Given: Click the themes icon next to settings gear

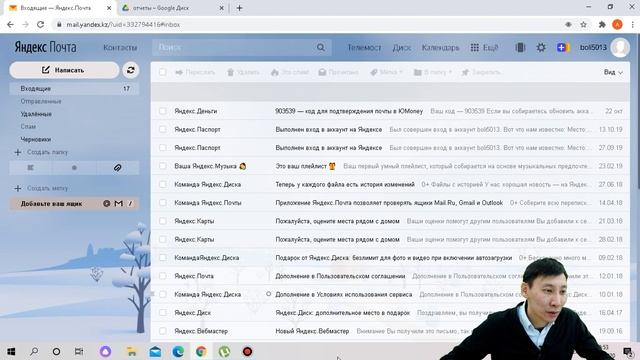Looking at the screenshot, I should [x=520, y=48].
